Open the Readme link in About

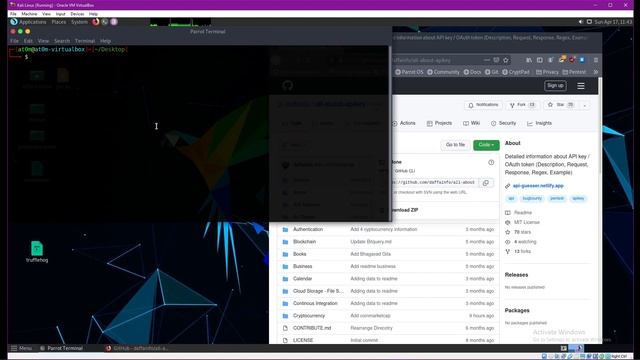[522, 213]
